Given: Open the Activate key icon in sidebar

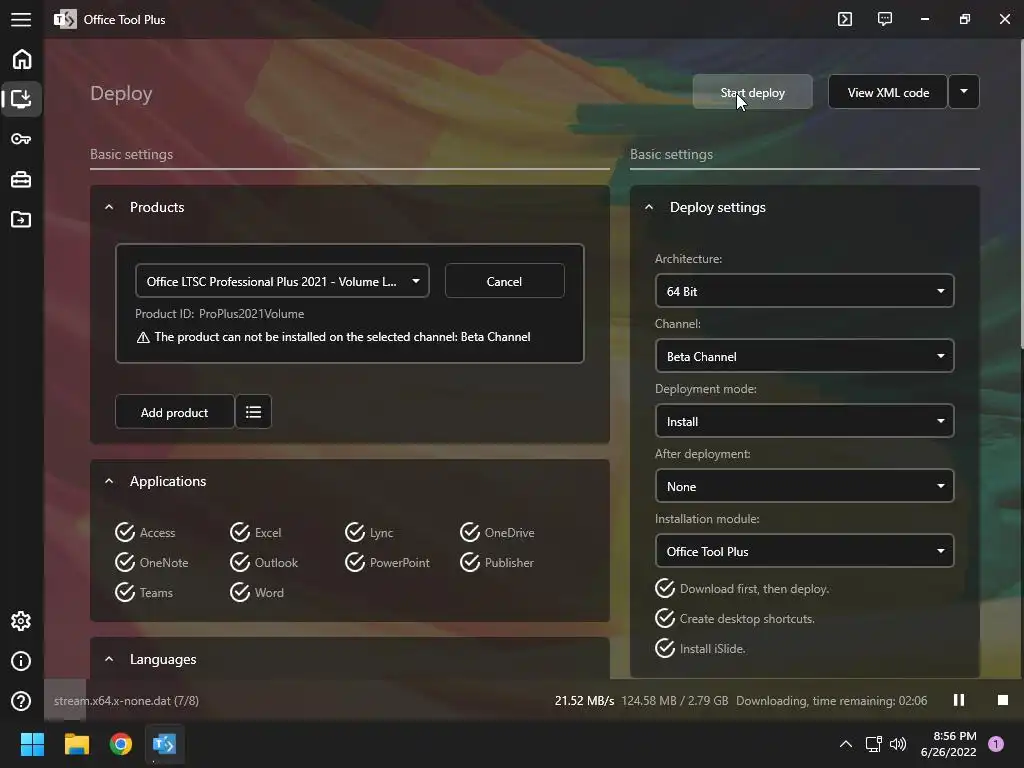Looking at the screenshot, I should (21, 139).
